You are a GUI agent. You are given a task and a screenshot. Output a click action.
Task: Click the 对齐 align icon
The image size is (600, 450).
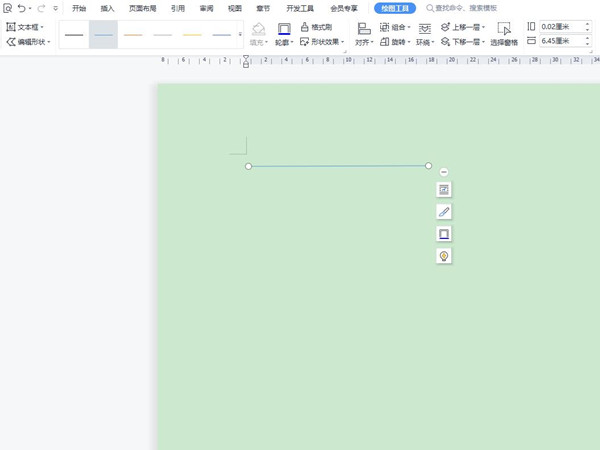364,29
